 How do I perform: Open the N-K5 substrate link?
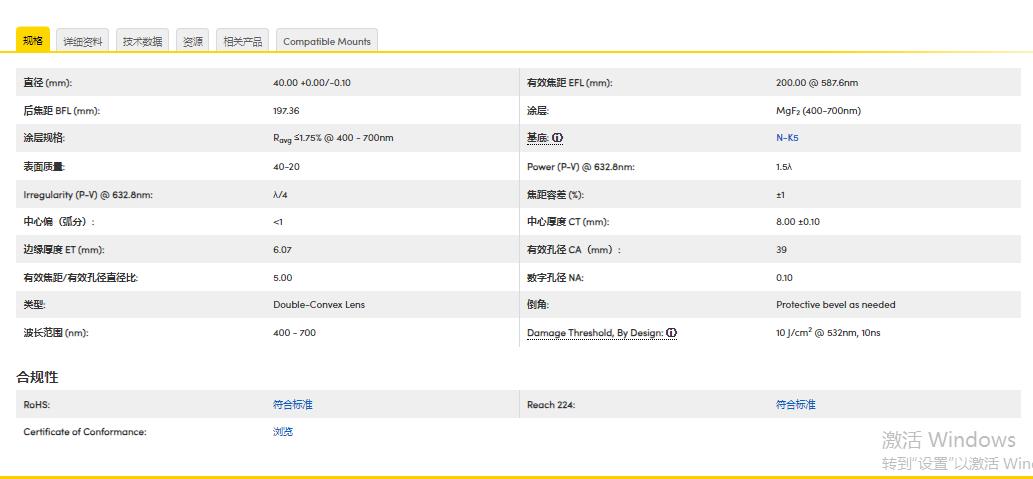(788, 138)
